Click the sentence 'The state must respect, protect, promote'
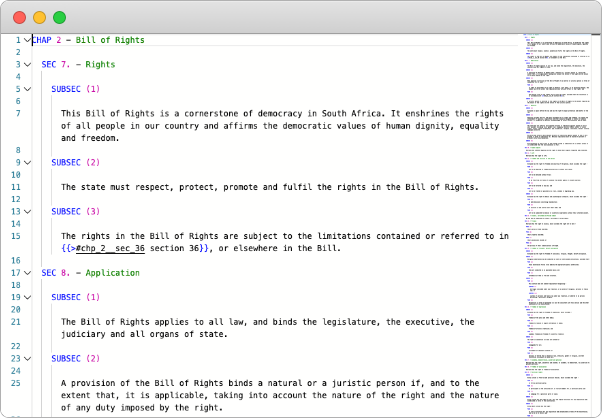 270,187
